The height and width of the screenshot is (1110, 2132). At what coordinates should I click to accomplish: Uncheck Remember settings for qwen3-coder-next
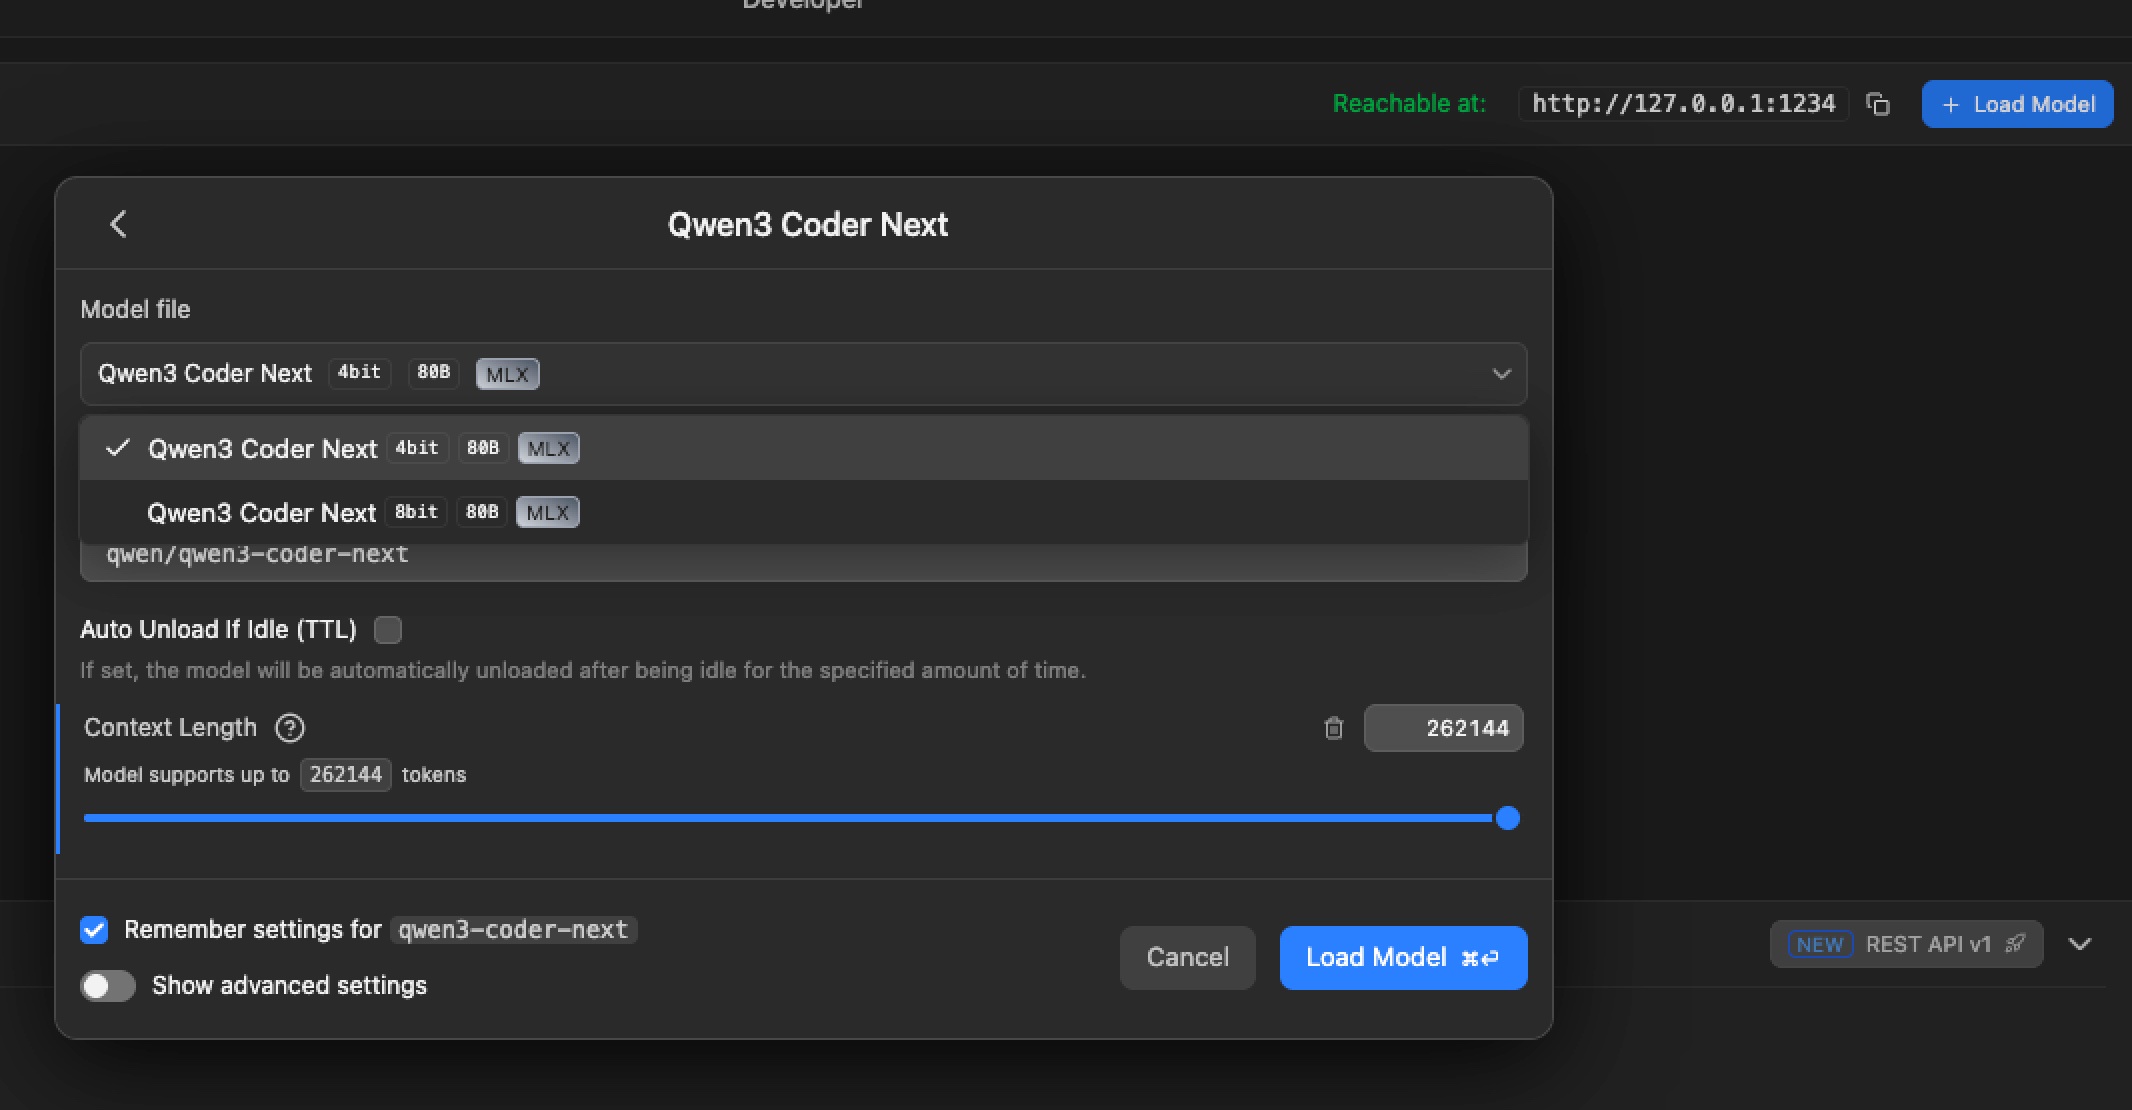click(x=94, y=930)
